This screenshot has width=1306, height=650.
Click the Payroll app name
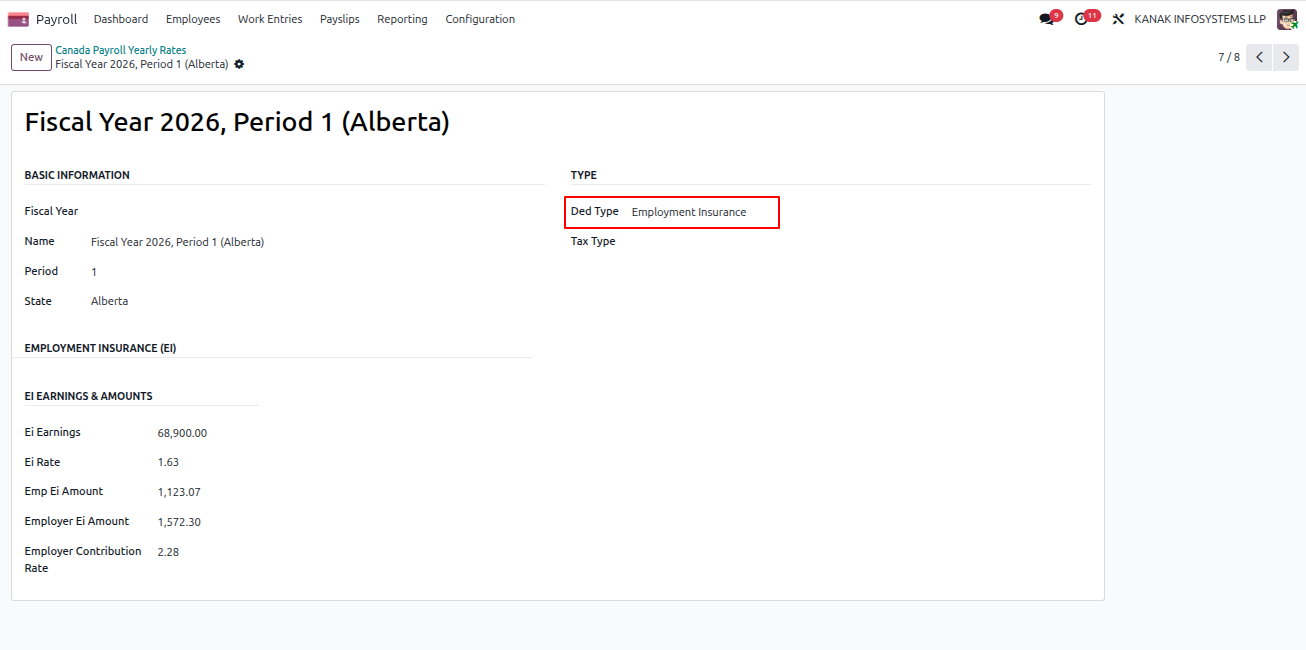[56, 19]
